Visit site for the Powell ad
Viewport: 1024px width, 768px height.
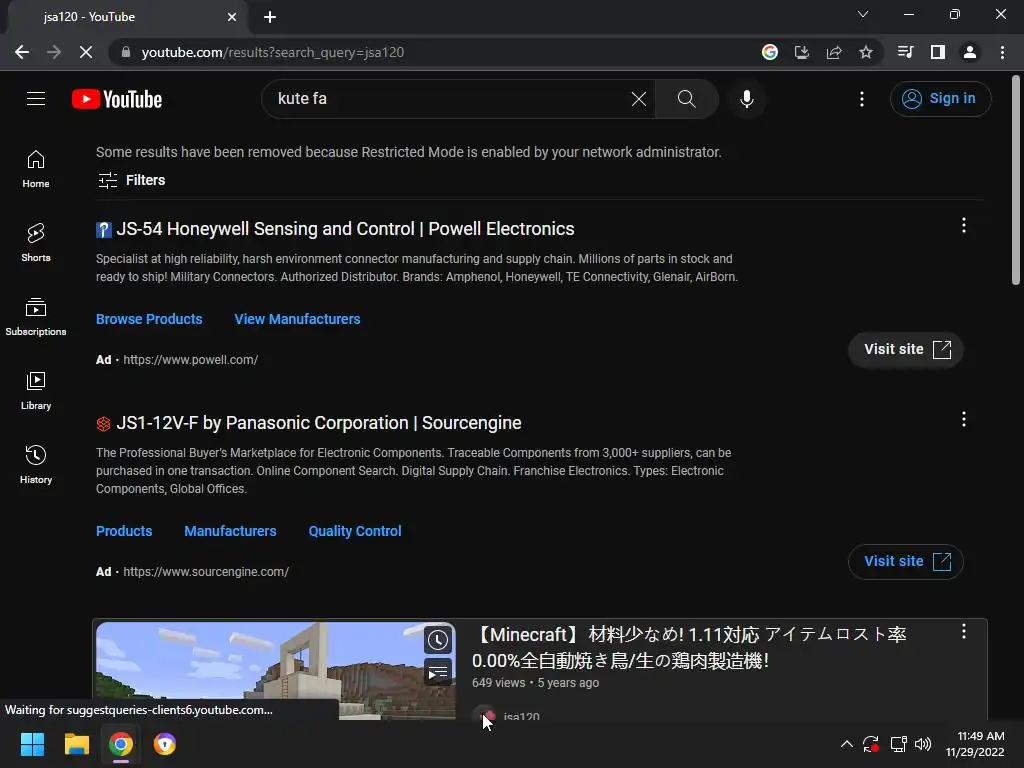tap(905, 349)
